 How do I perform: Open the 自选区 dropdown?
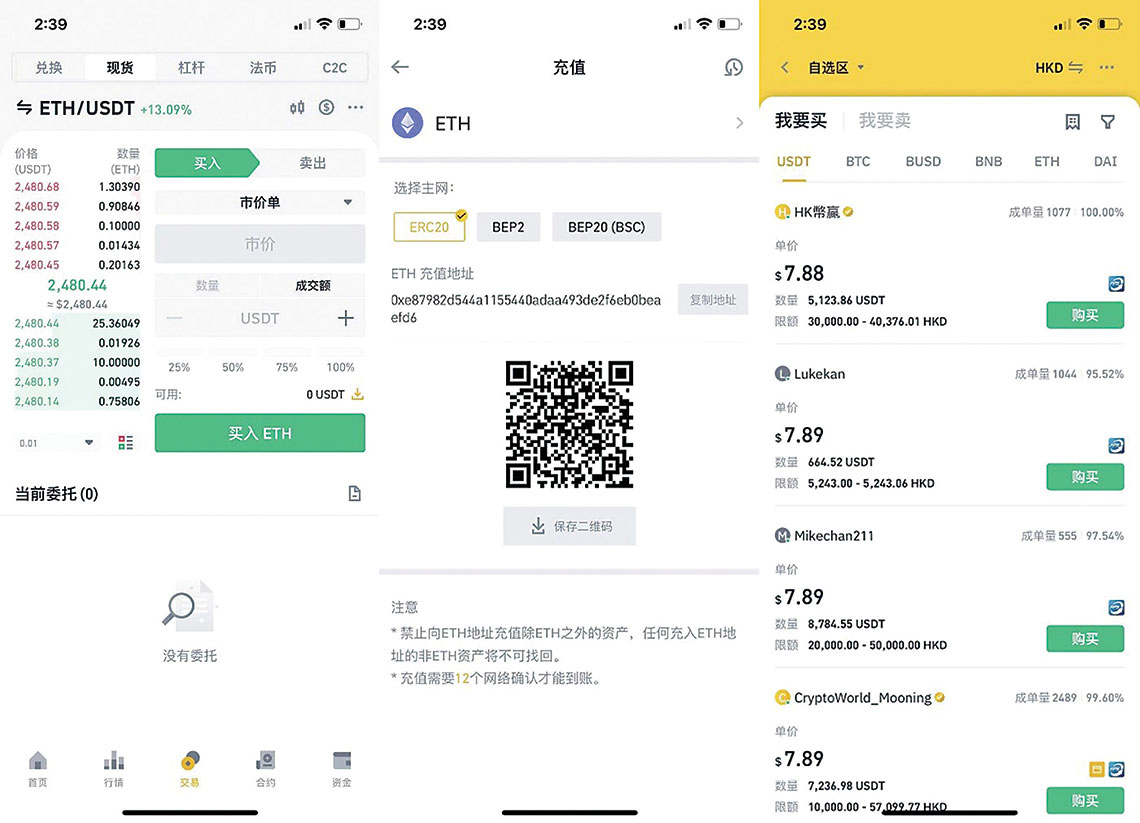click(836, 68)
